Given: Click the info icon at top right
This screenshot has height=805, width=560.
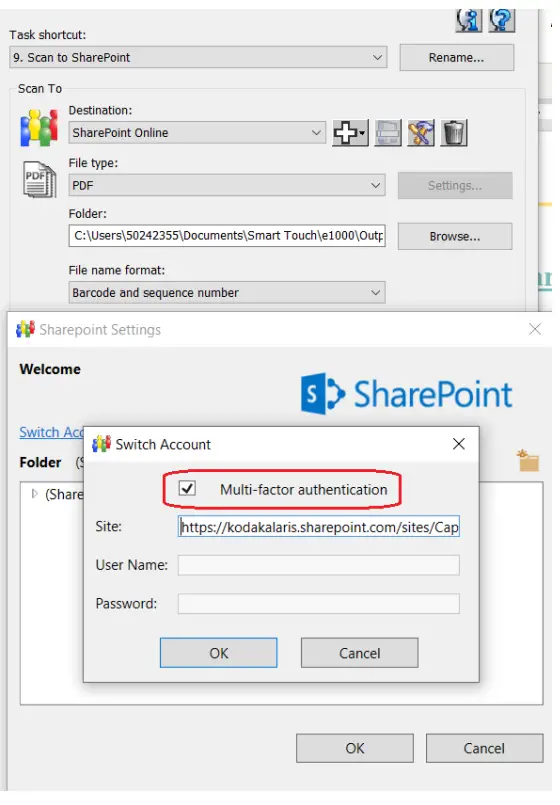Looking at the screenshot, I should point(468,21).
